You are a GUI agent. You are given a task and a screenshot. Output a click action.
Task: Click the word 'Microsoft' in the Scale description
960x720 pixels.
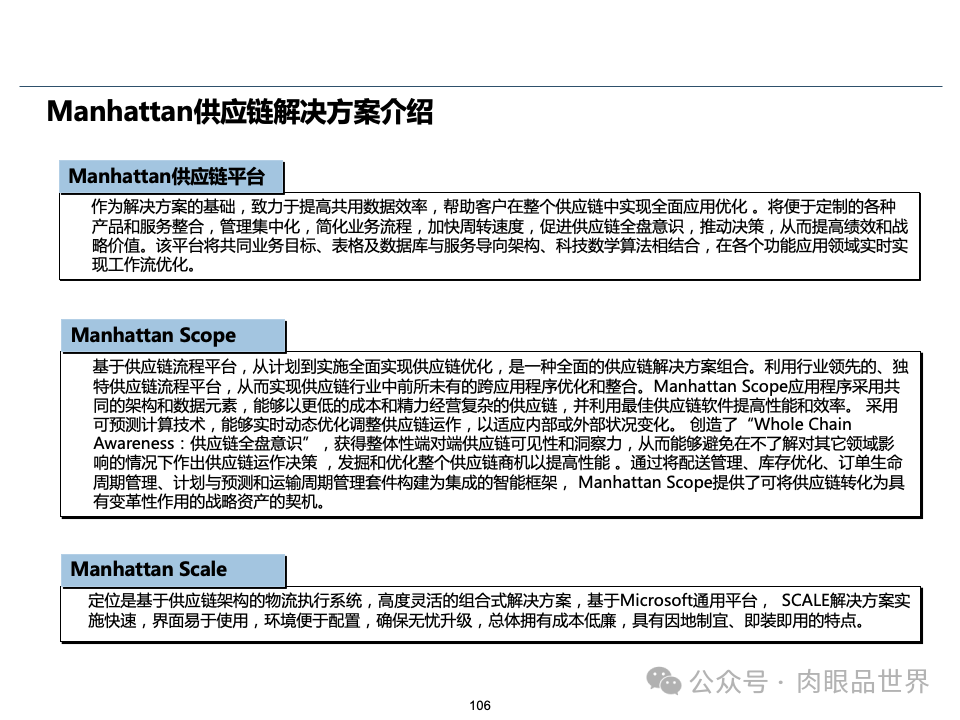click(657, 601)
